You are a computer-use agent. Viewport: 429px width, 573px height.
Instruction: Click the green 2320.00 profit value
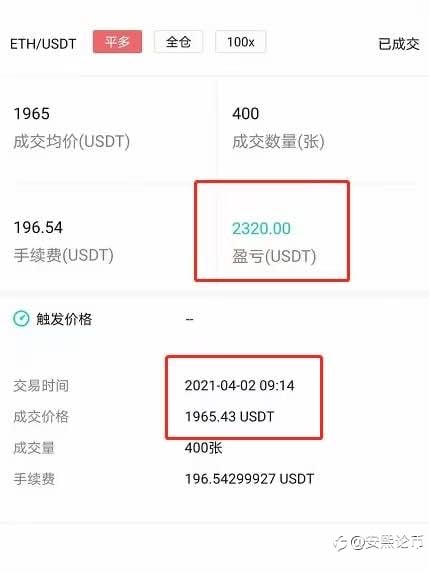[262, 229]
